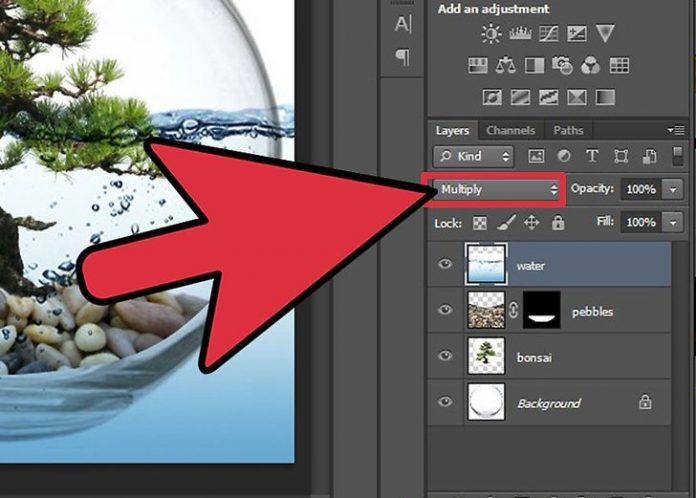Viewport: 696px width, 498px height.
Task: Open the Opacity slider dropdown arrow
Action: [x=673, y=189]
